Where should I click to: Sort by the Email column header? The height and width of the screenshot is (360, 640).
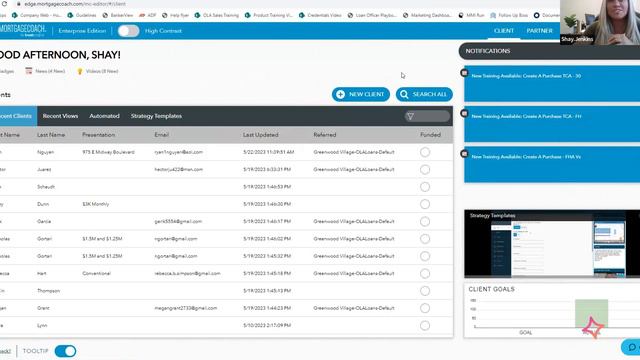click(162, 135)
